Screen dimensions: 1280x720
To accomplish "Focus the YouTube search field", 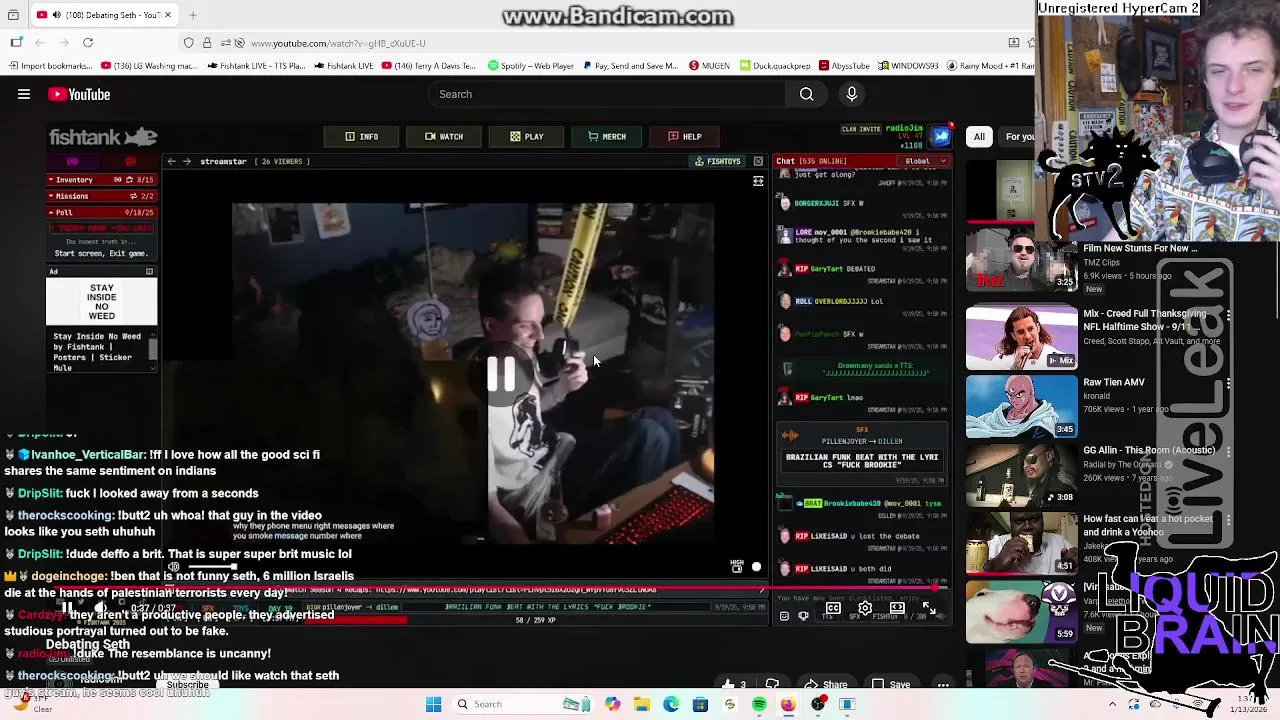I will click(608, 94).
